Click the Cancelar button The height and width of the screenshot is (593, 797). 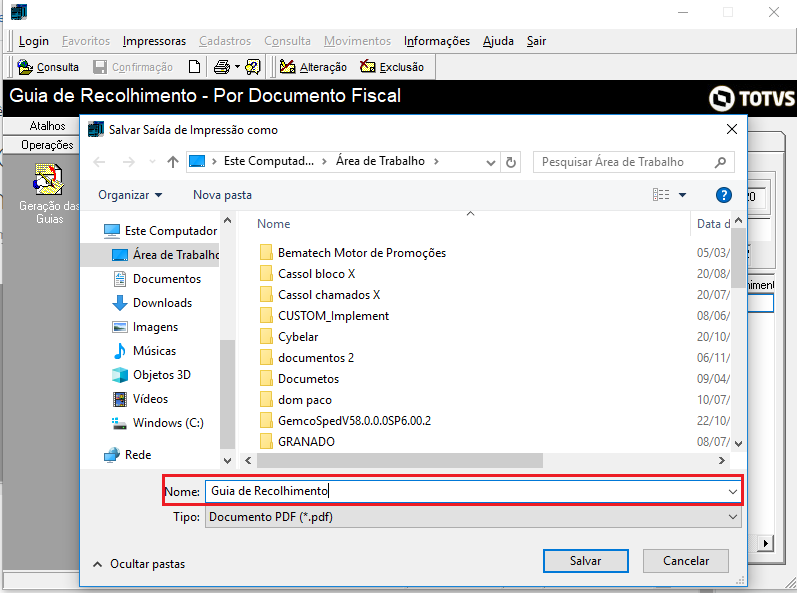686,561
